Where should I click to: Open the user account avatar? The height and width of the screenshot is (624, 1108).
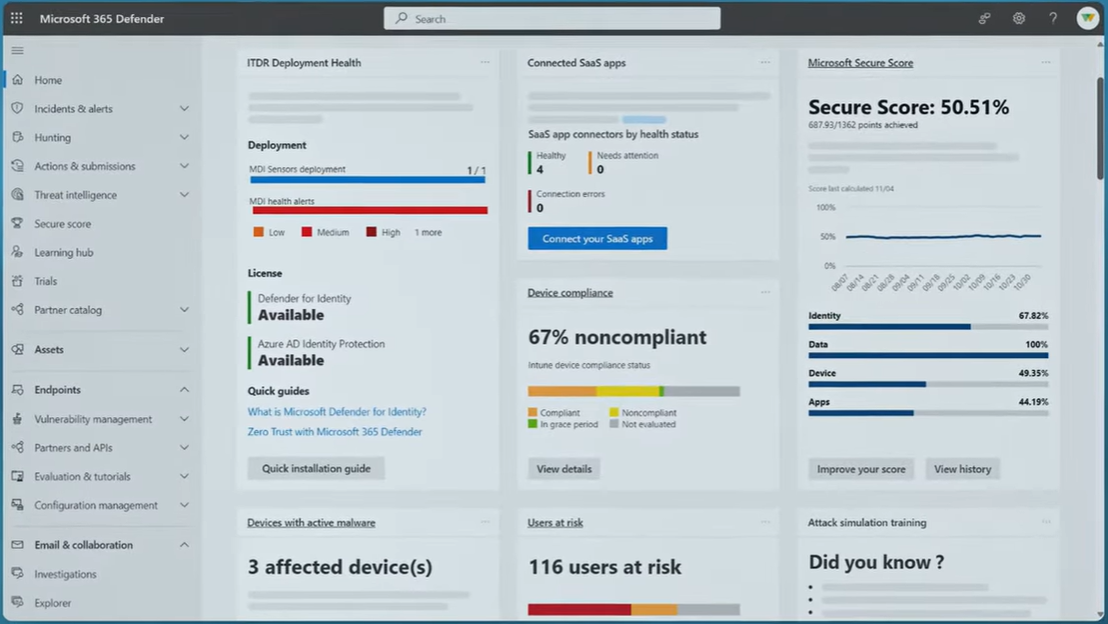click(x=1088, y=18)
